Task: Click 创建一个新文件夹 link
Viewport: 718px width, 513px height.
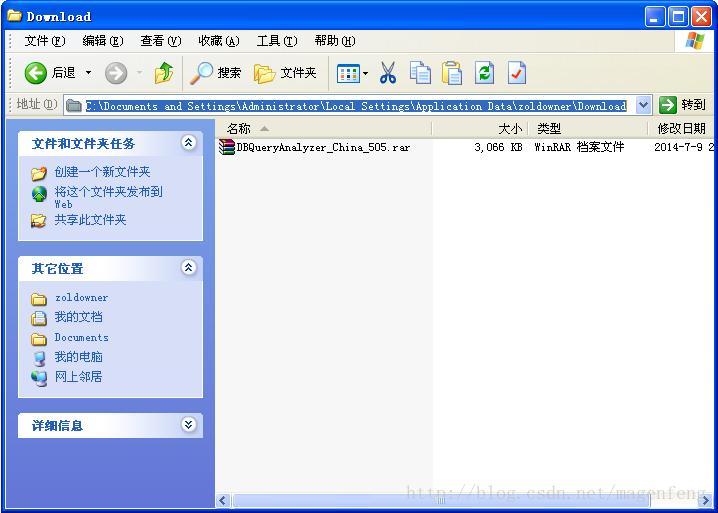Action: pyautogui.click(x=102, y=172)
